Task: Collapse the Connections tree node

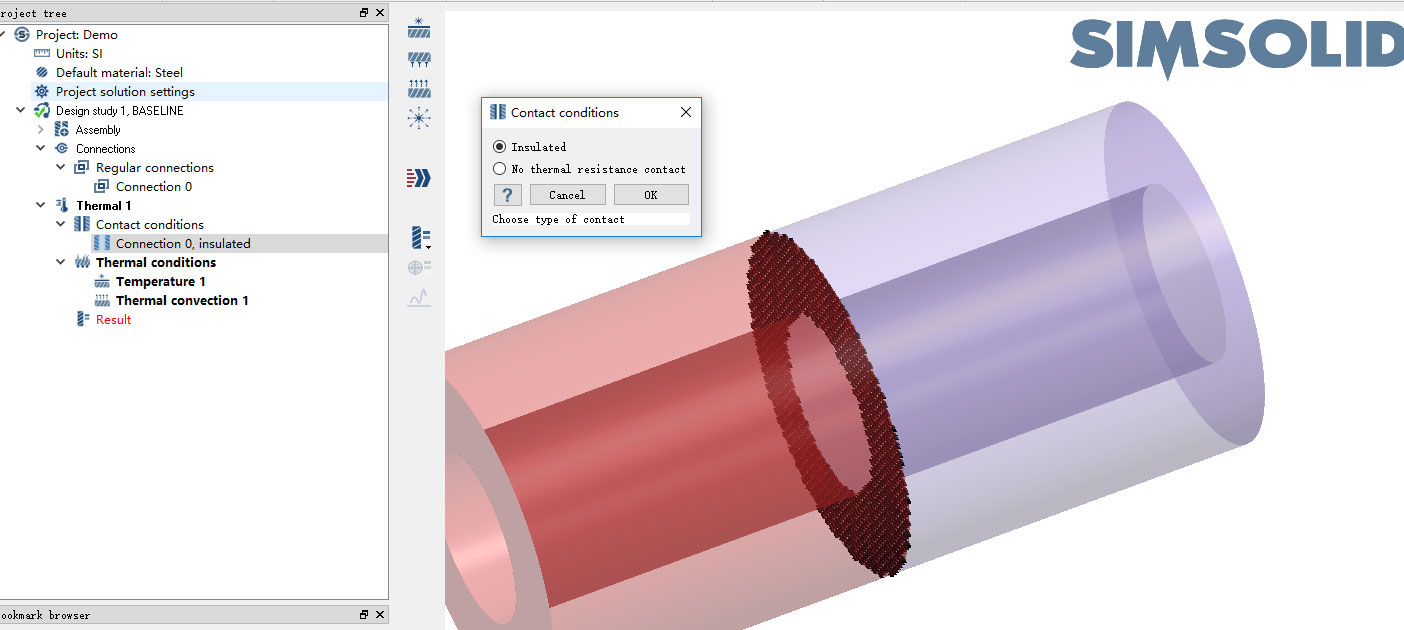Action: pyautogui.click(x=41, y=149)
